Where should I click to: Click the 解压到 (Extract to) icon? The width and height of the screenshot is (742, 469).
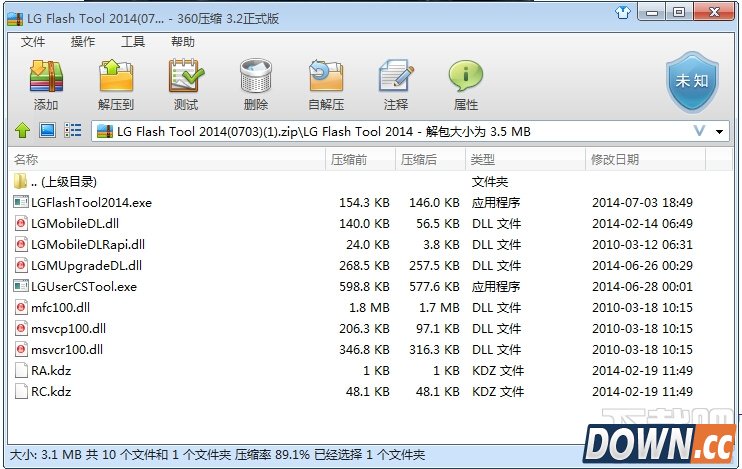coord(116,76)
